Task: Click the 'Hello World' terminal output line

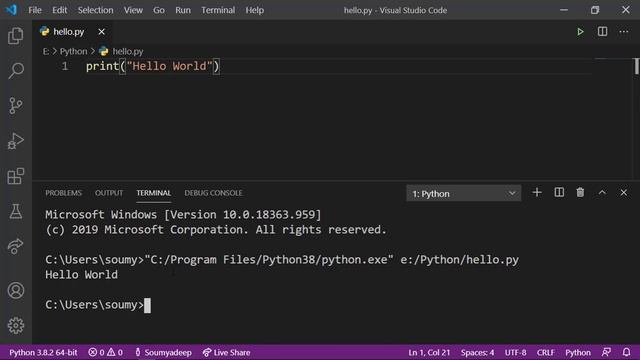Action: coord(82,275)
